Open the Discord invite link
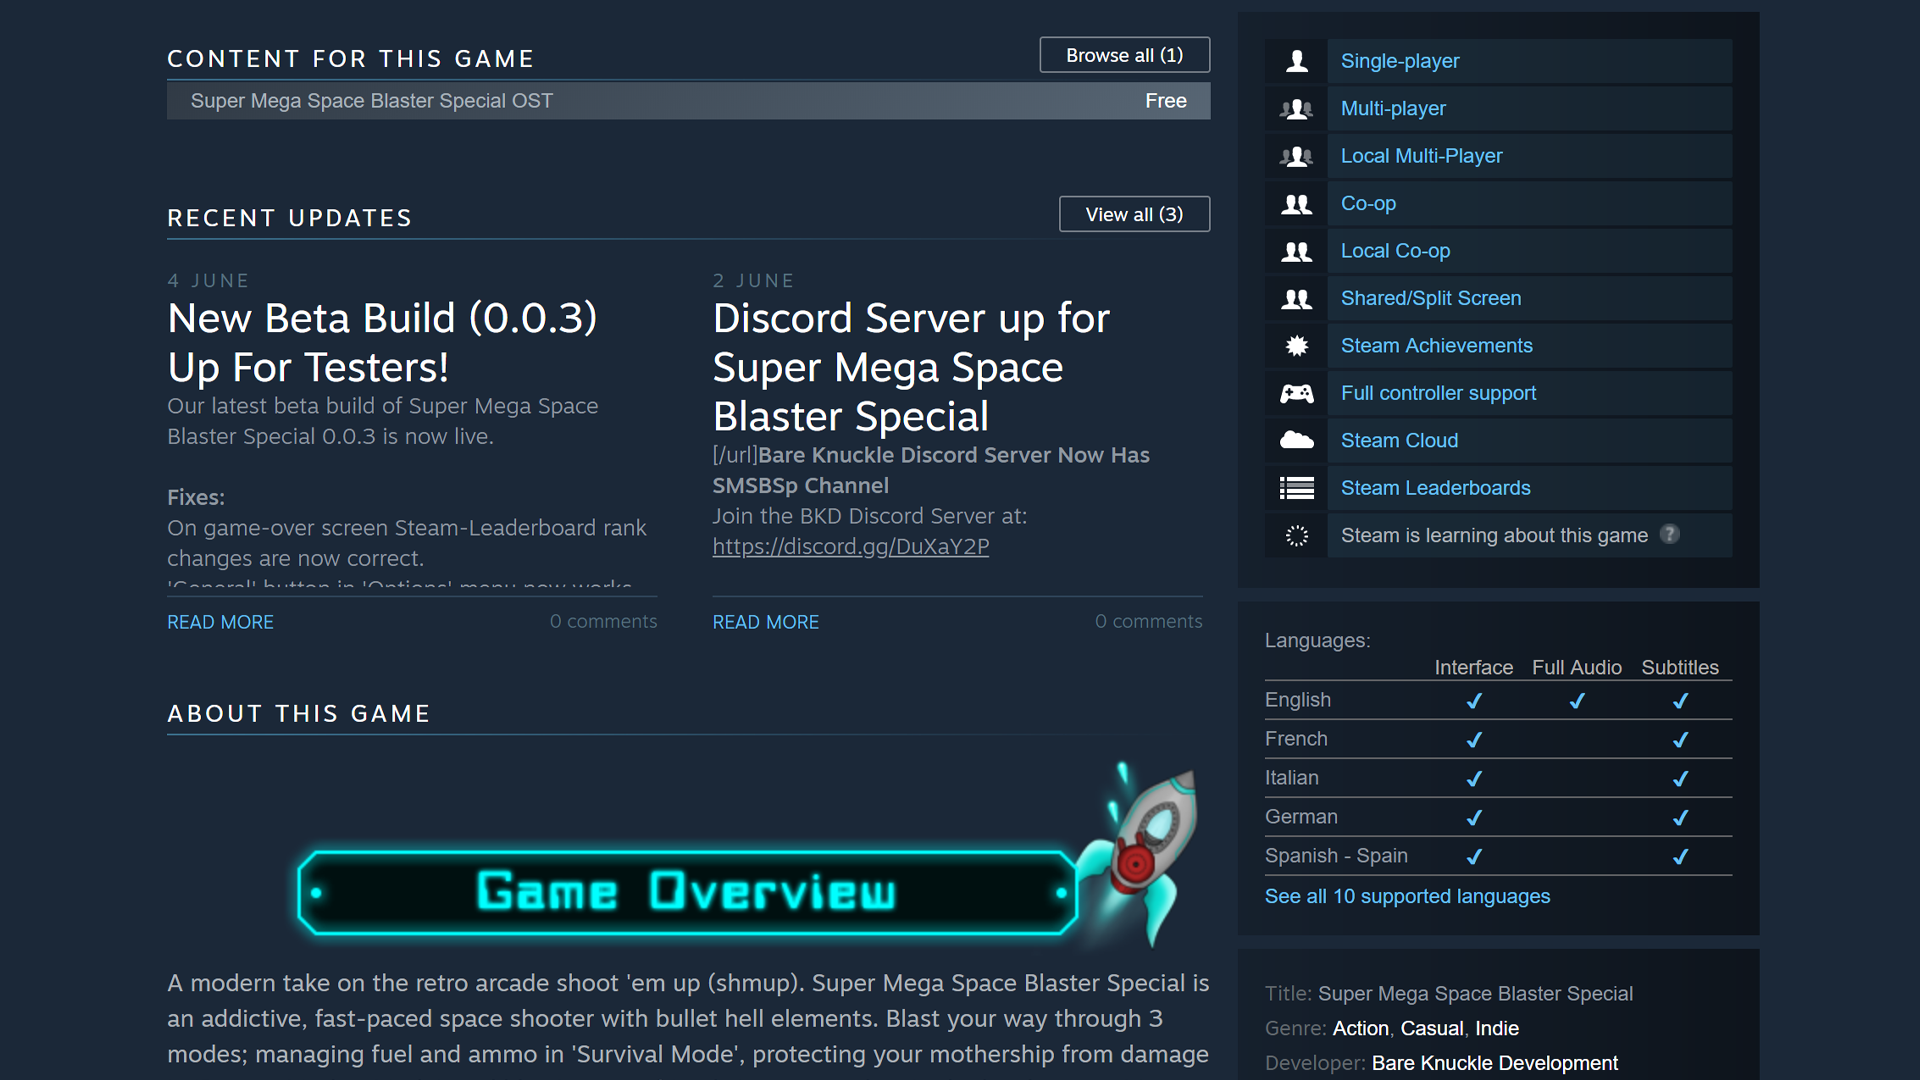Image resolution: width=1920 pixels, height=1080 pixels. [x=850, y=546]
